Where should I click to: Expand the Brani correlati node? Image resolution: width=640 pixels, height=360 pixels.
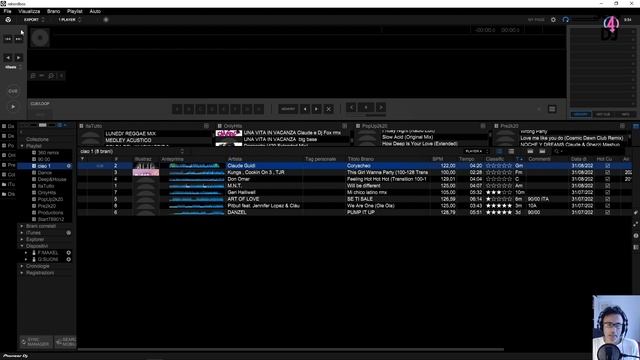(22, 226)
